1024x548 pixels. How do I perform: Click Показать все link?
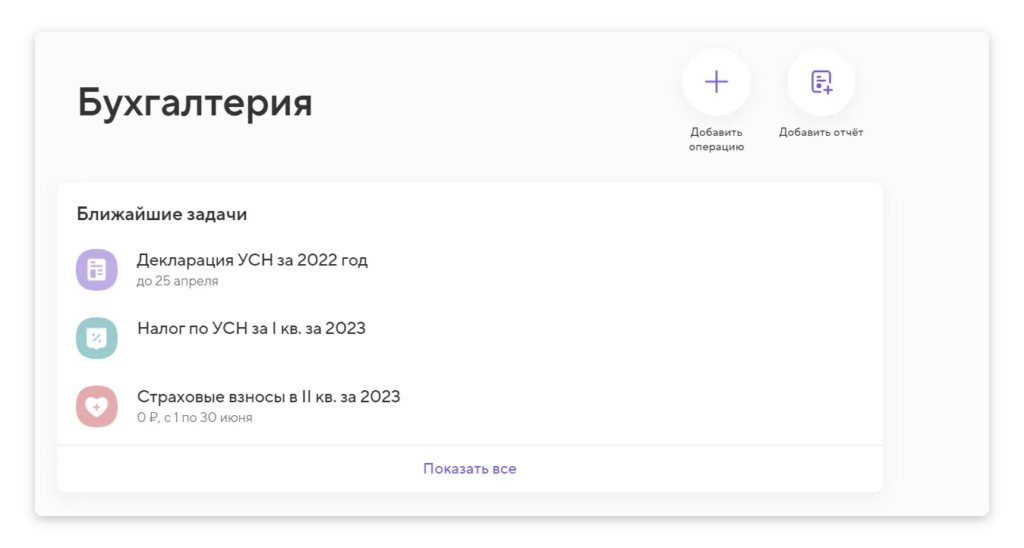click(470, 468)
